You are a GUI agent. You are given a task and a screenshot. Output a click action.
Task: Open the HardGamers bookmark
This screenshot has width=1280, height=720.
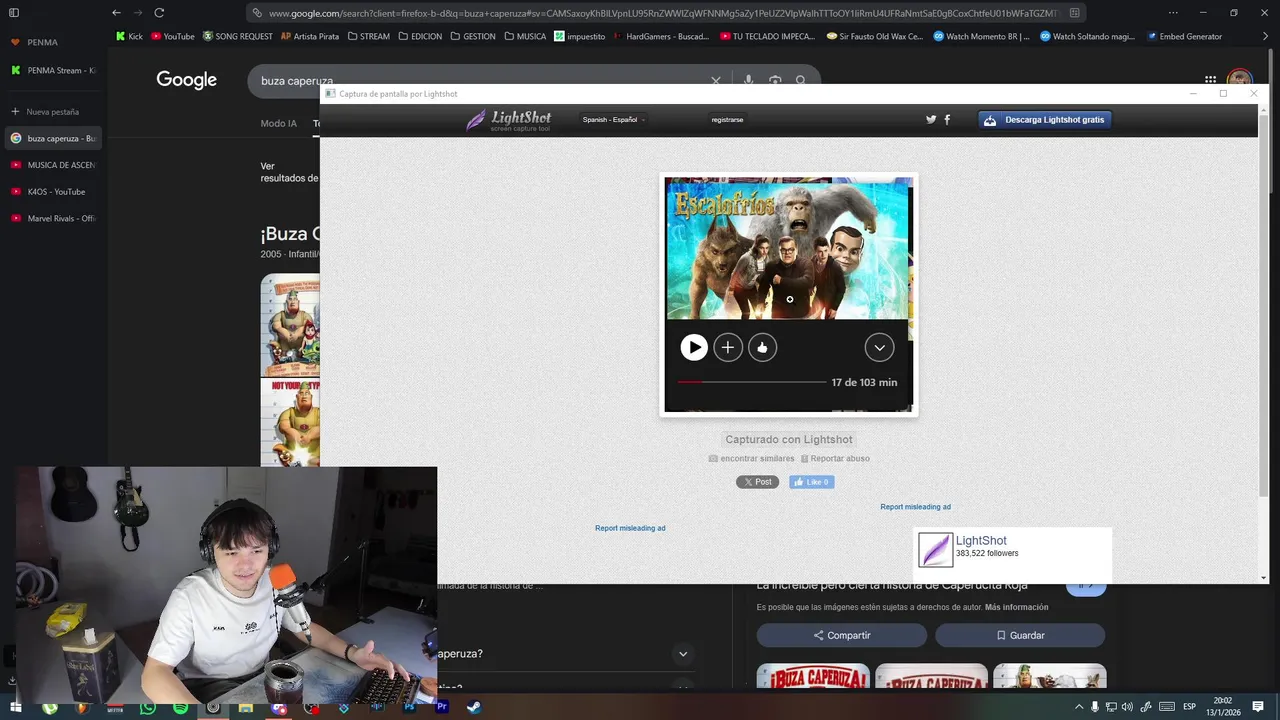661,36
